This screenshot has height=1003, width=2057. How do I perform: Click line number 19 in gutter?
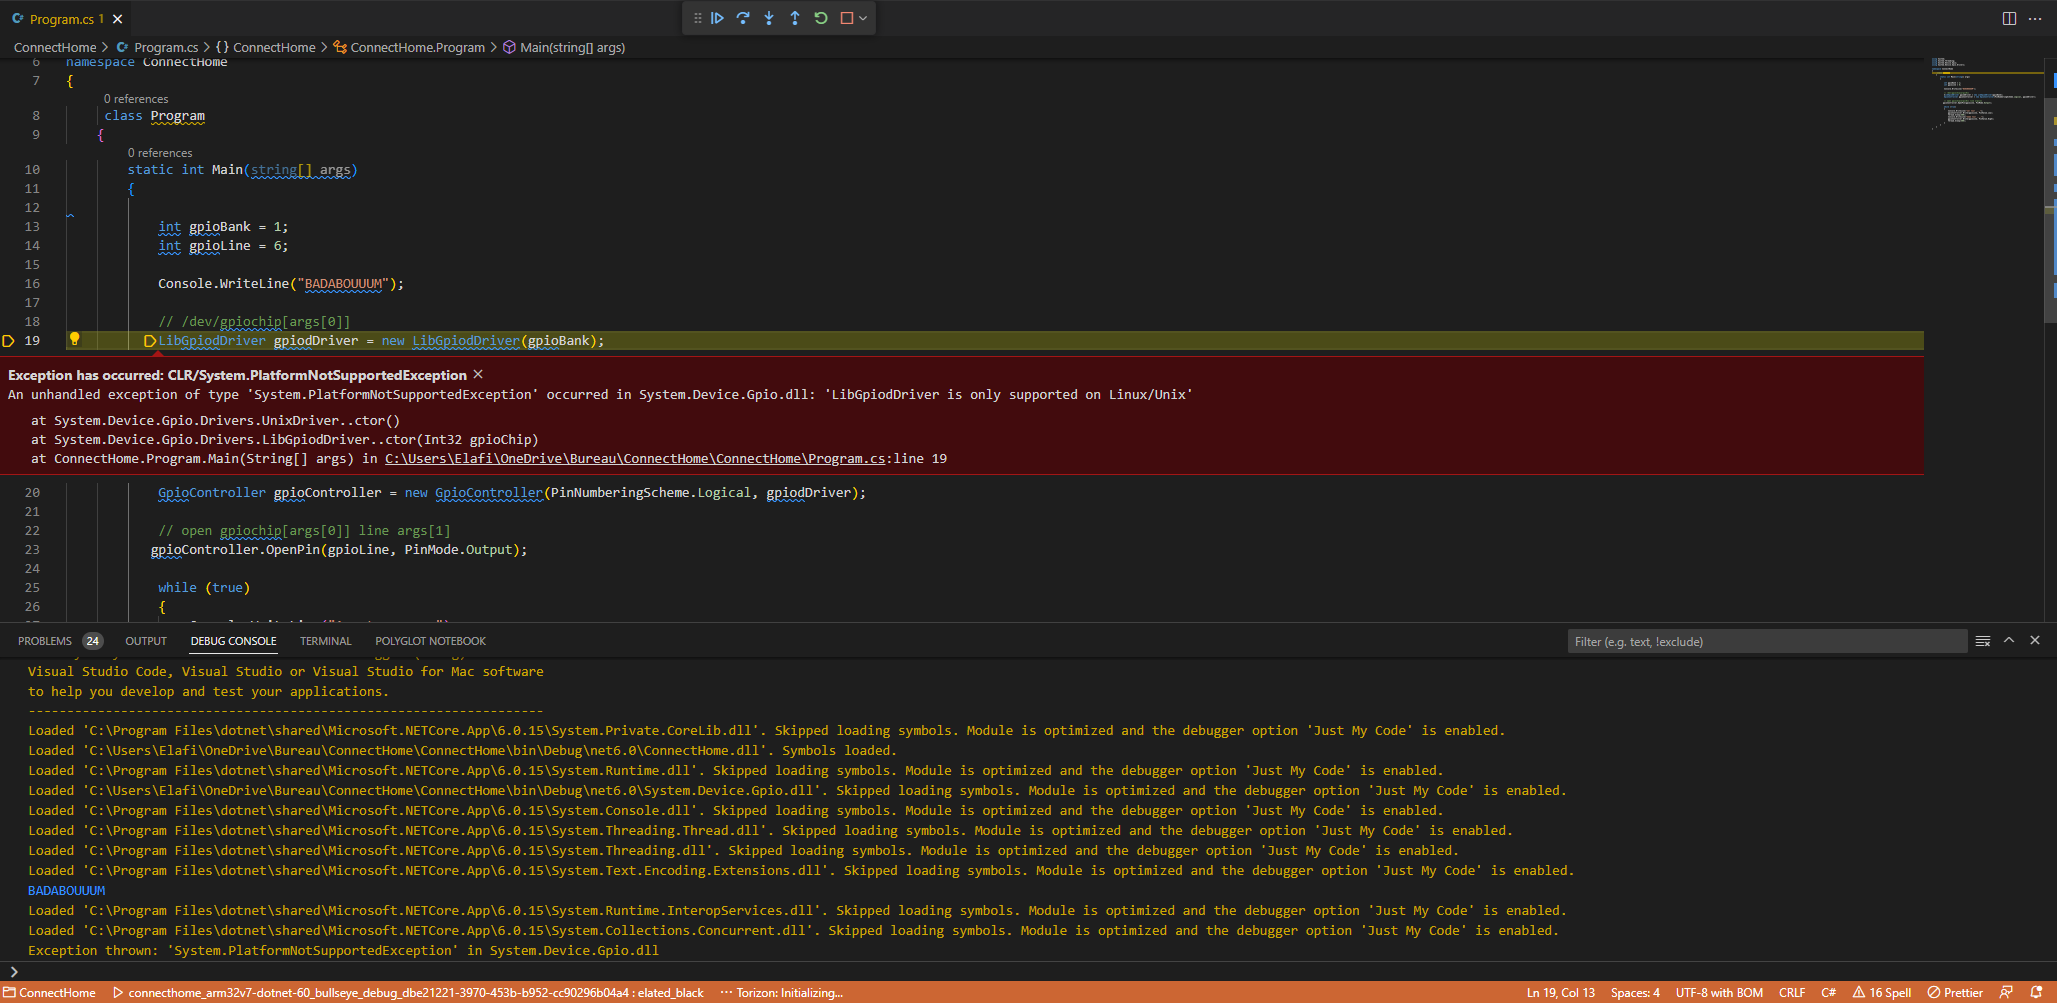32,341
